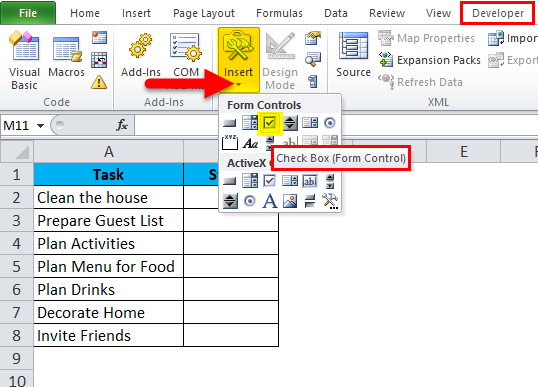Select column A header

tap(109, 151)
